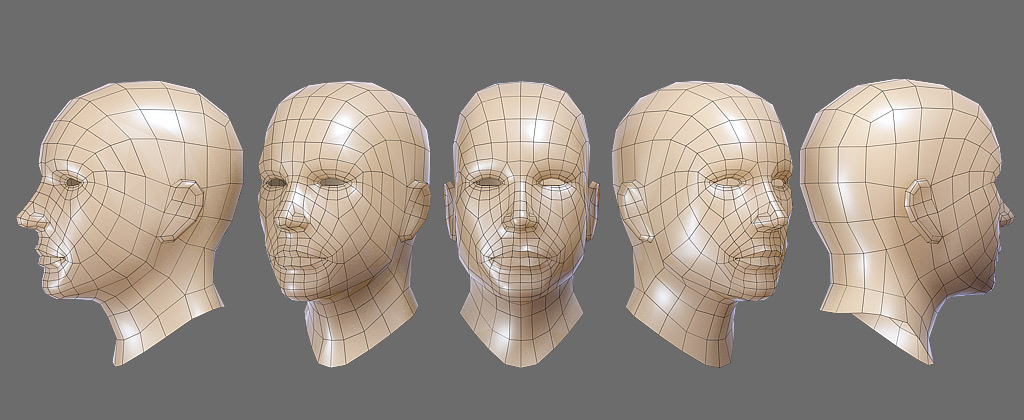Select the left-profile head model
1024x420 pixels.
(x=130, y=222)
